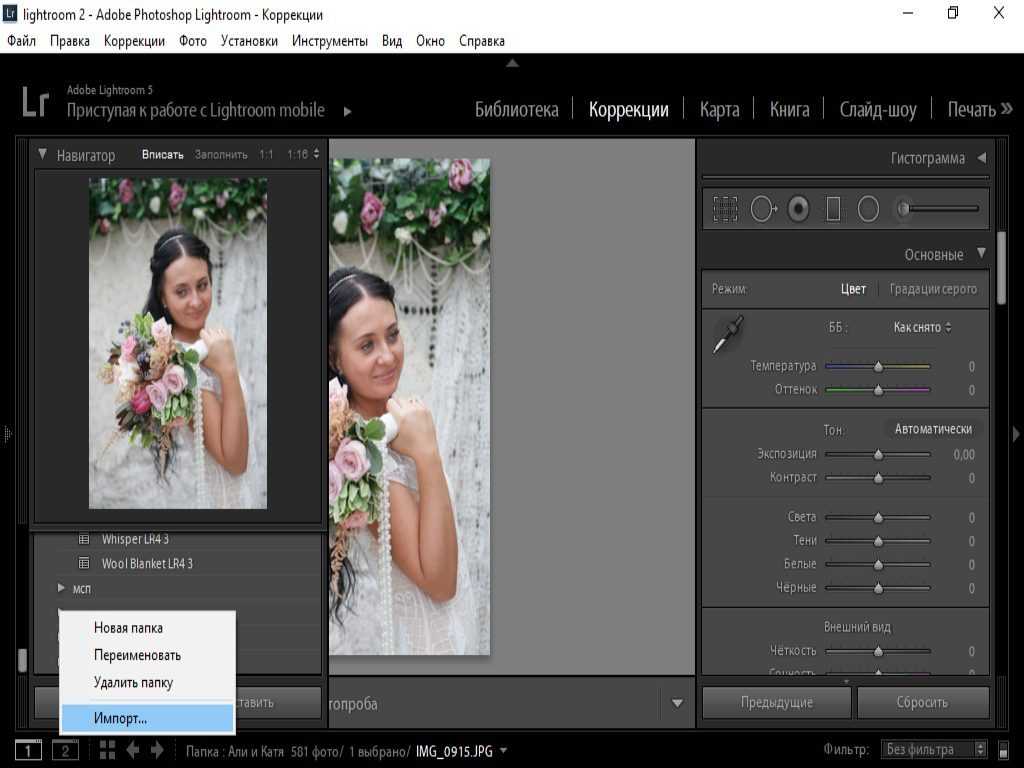
Task: Set navigator zoom to 1:1
Action: coord(266,155)
